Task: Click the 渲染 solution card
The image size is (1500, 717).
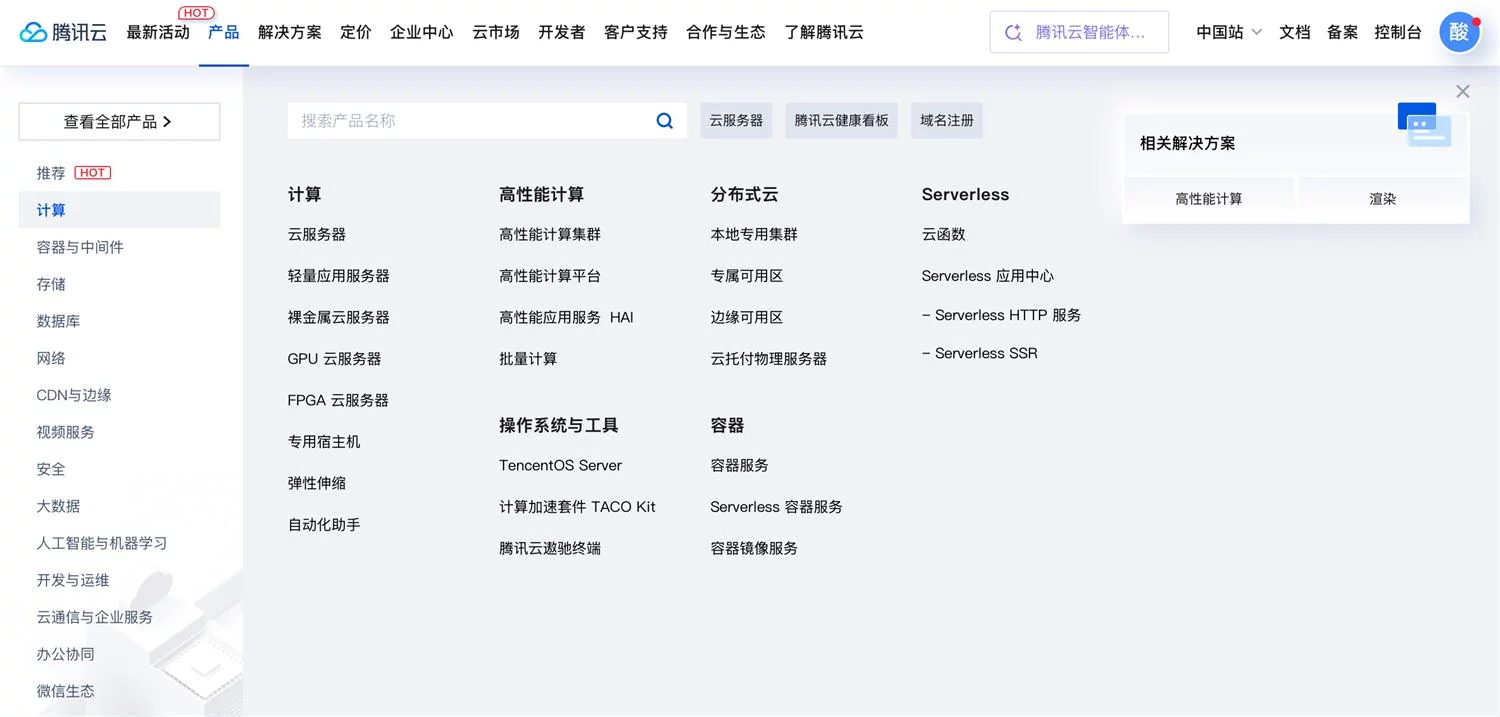Action: (1382, 197)
